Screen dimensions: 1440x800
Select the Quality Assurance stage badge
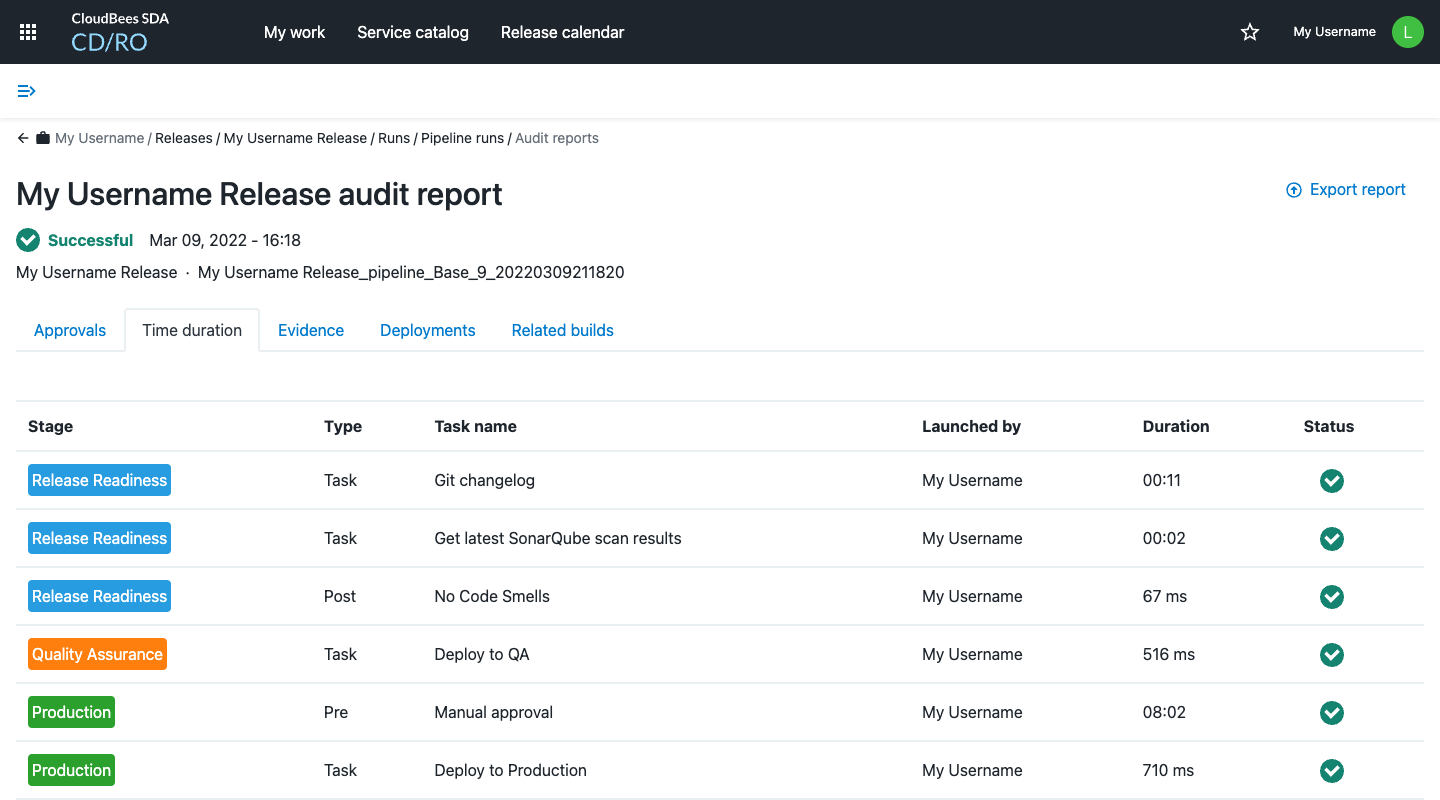pyautogui.click(x=97, y=653)
